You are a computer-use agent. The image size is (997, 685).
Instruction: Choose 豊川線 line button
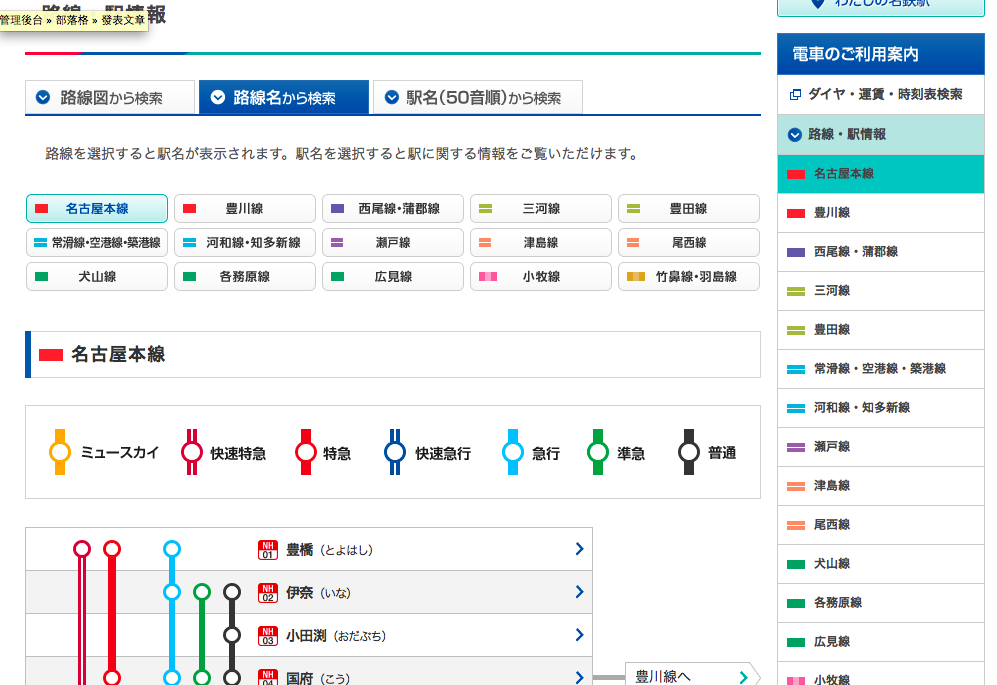click(245, 209)
